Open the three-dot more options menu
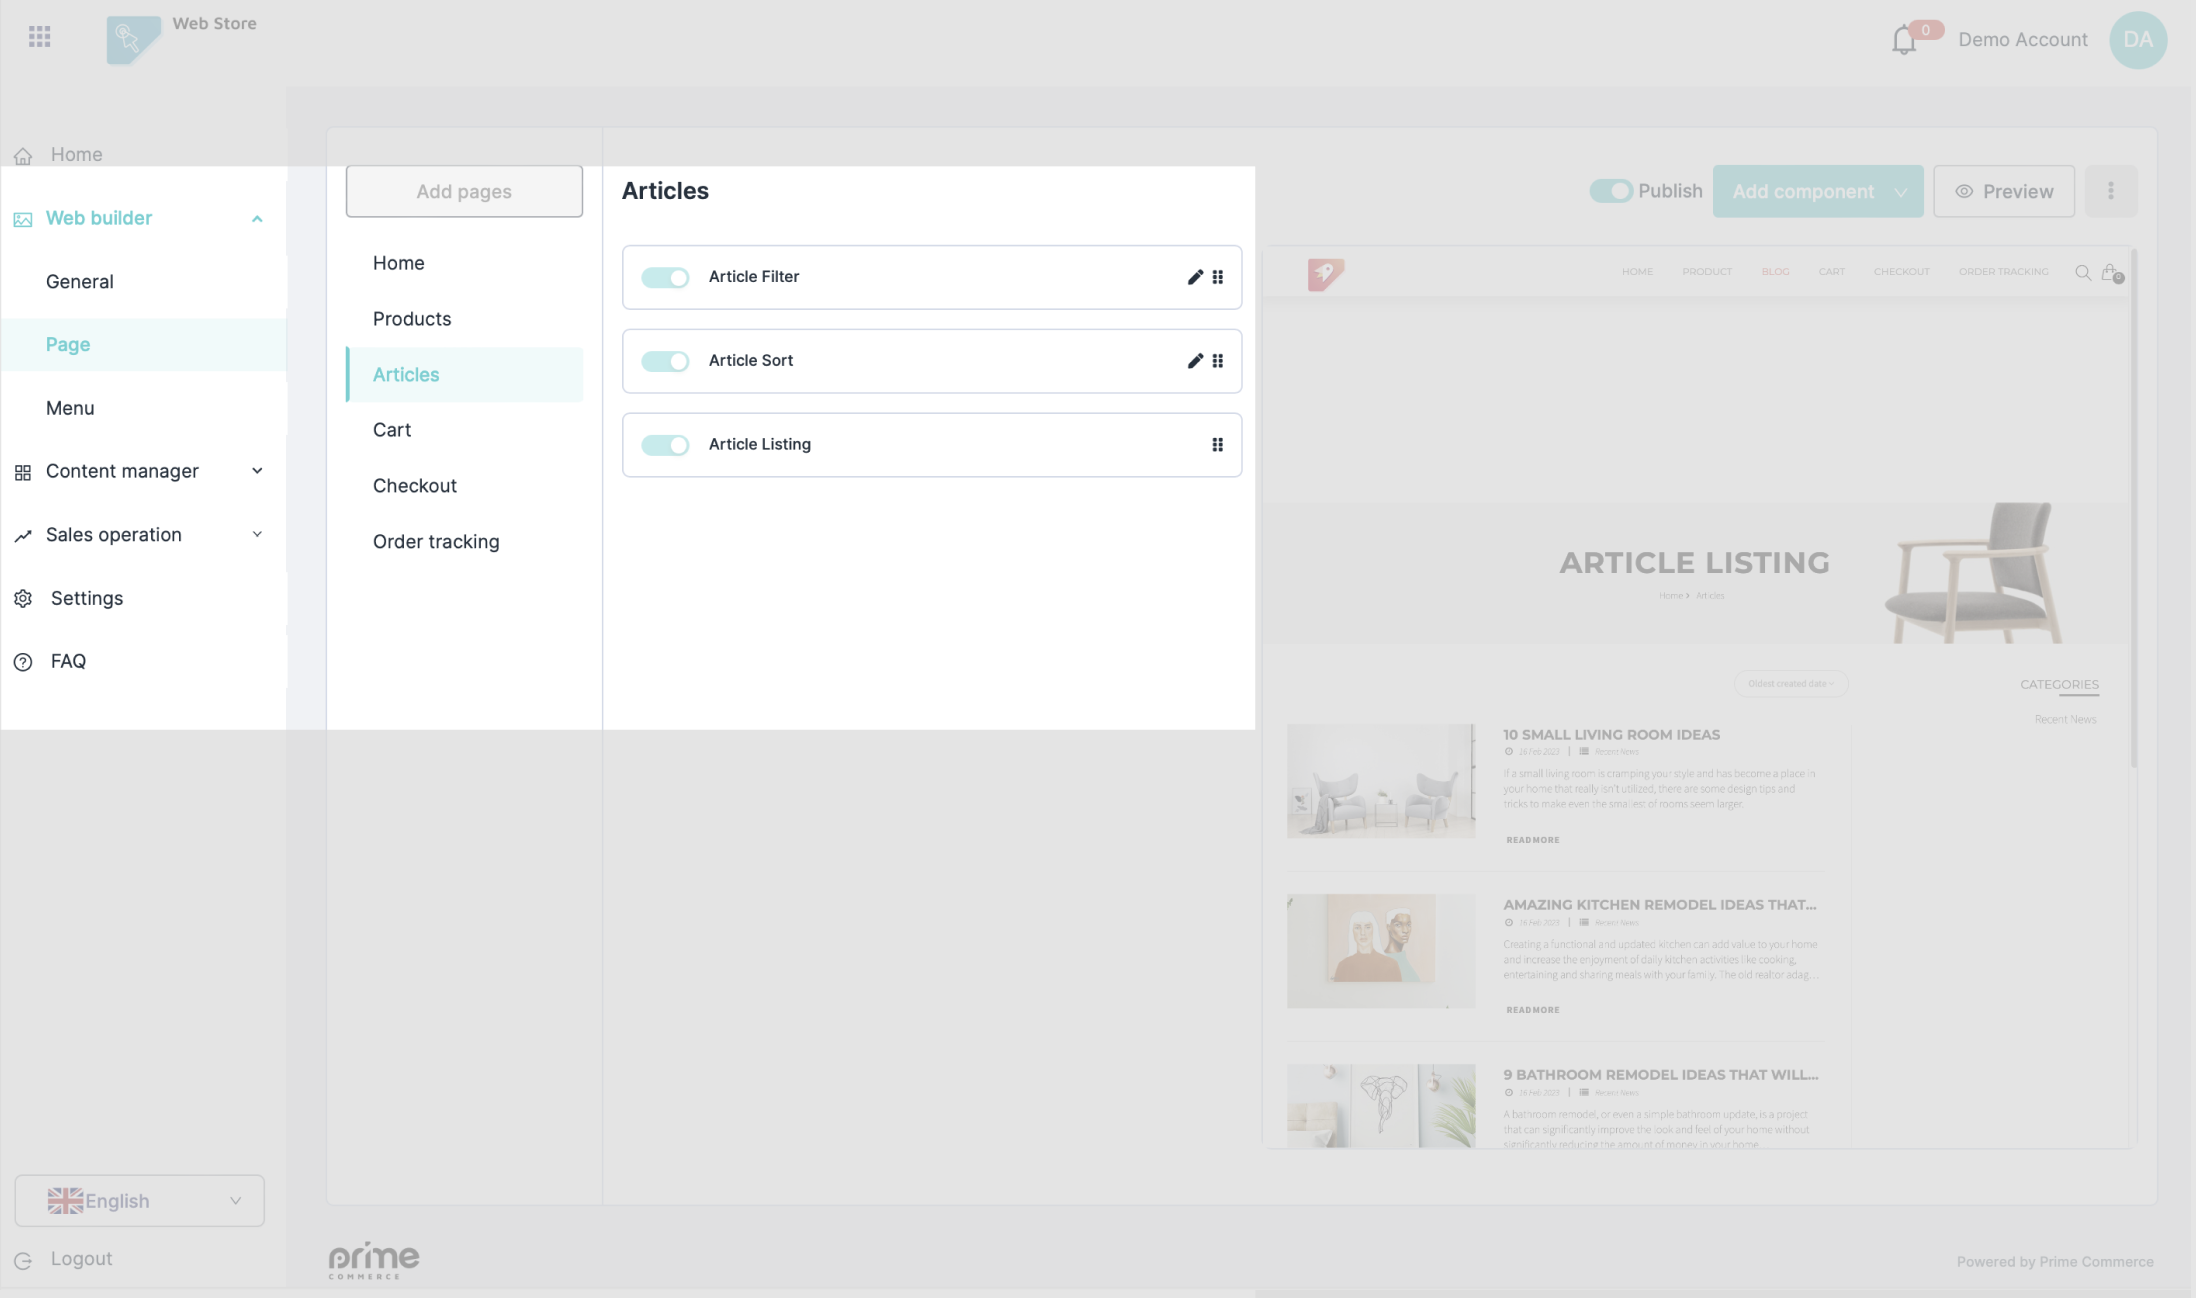The width and height of the screenshot is (2196, 1298). 2111,191
